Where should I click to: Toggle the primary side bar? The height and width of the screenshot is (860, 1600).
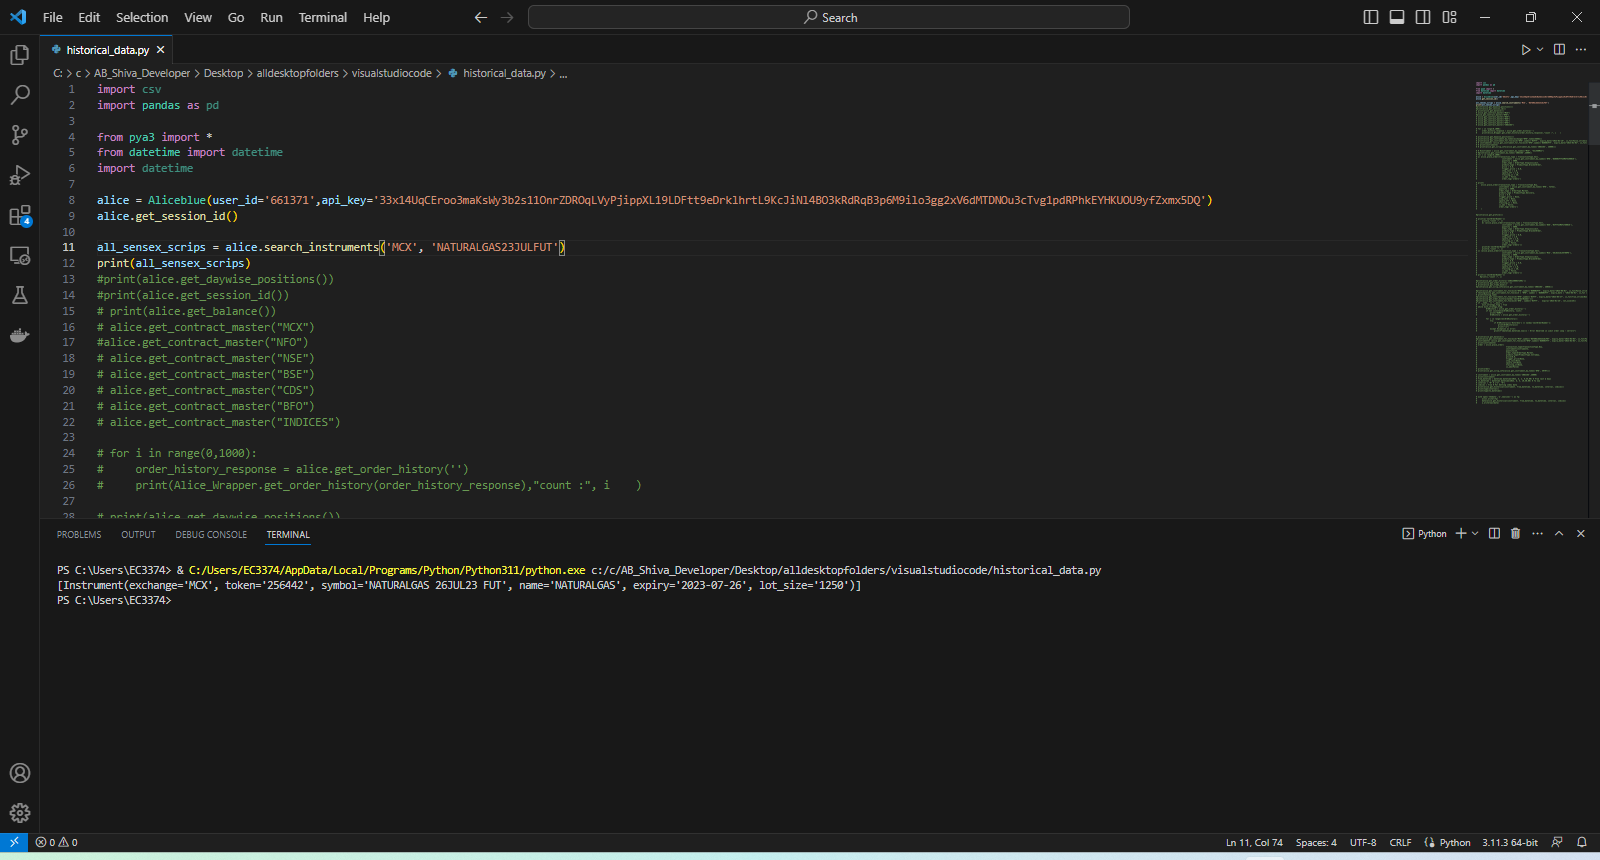point(1371,17)
